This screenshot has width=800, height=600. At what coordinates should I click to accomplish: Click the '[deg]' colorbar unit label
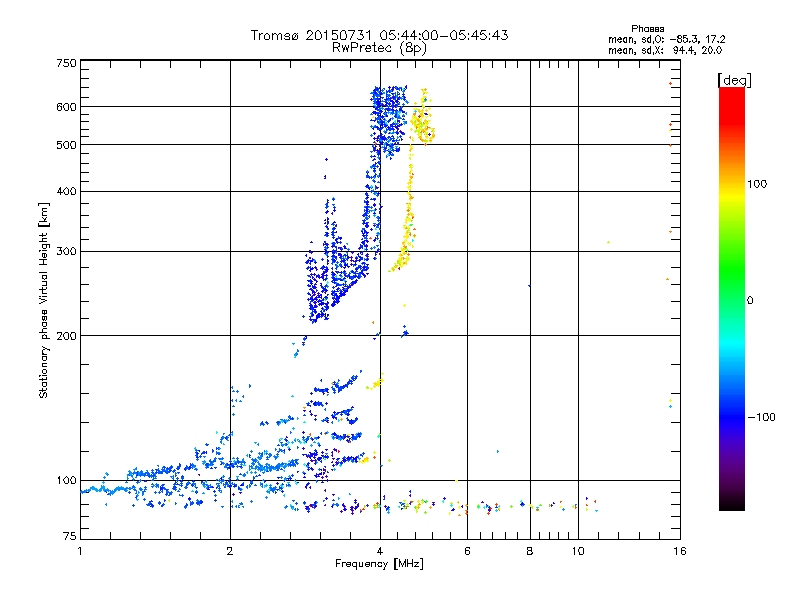click(x=734, y=80)
